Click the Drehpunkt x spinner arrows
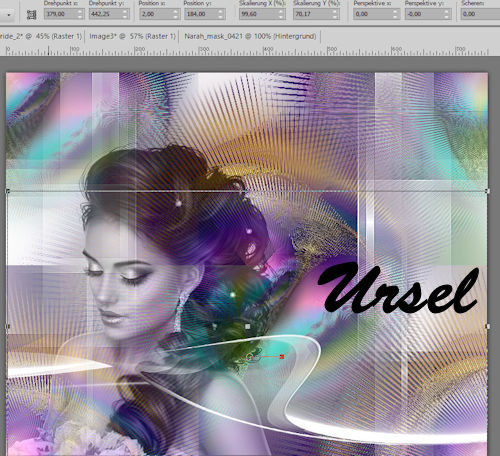 (80, 14)
